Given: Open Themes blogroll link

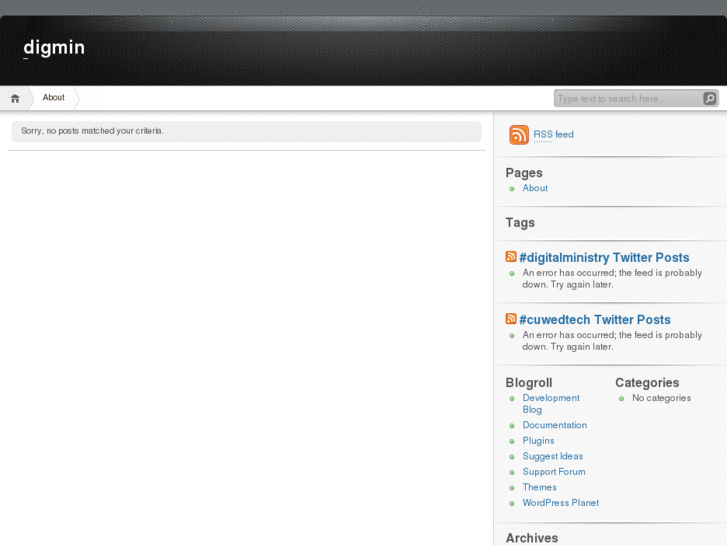Looking at the screenshot, I should pos(539,487).
